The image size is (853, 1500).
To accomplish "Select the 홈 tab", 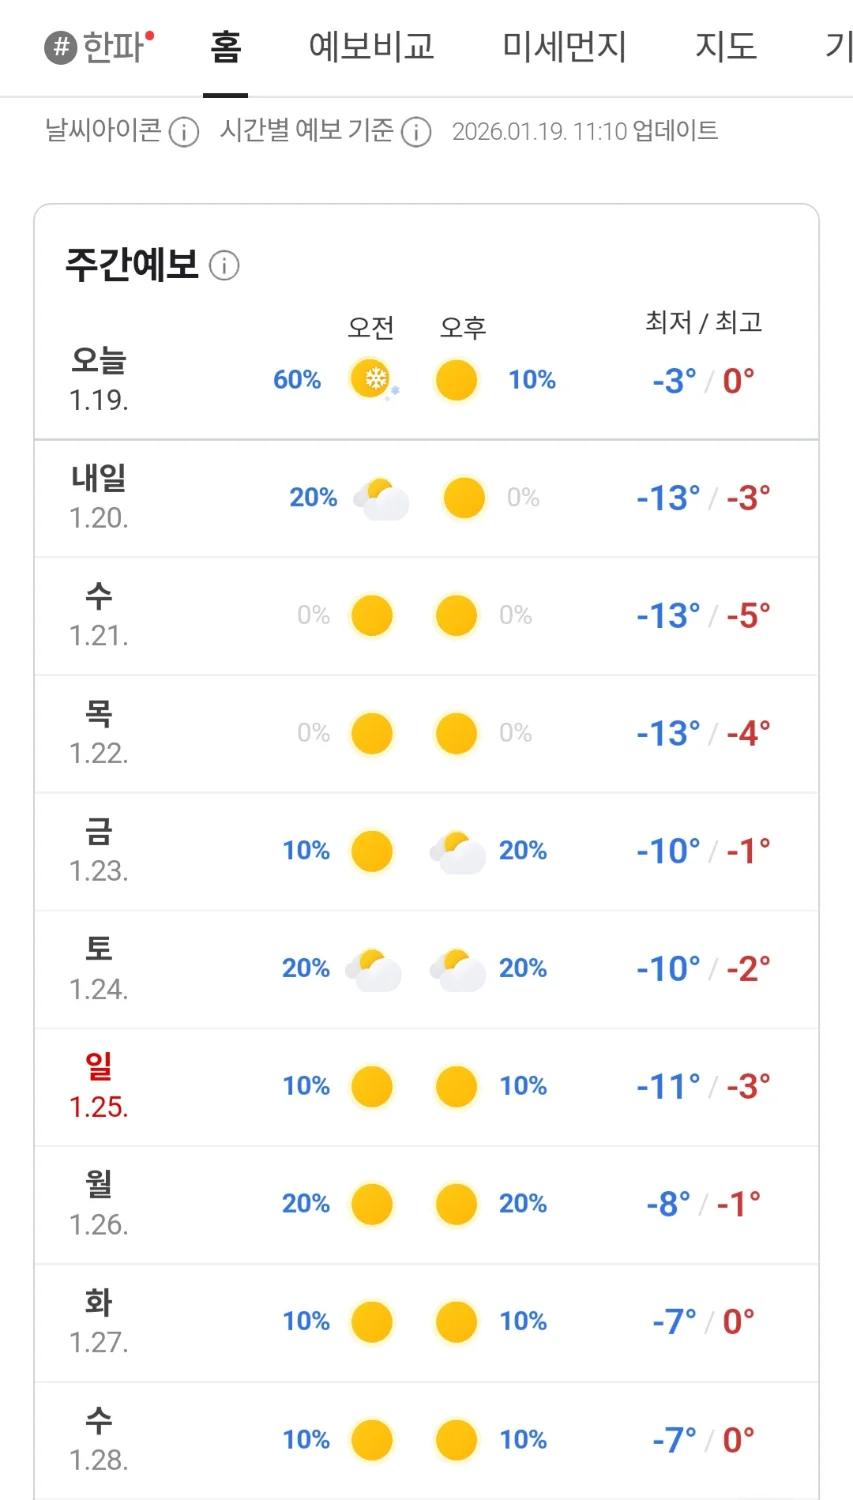I will pos(225,46).
